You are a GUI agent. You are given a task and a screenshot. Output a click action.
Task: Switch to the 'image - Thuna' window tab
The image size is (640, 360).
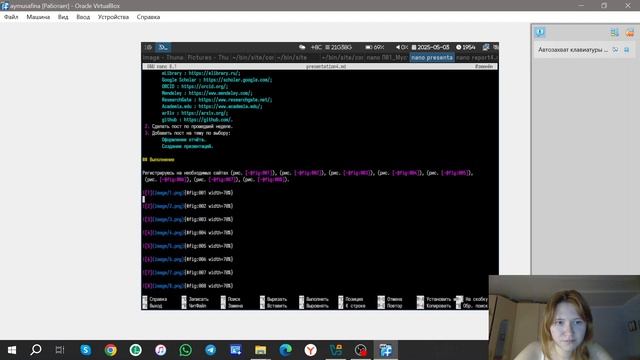(x=163, y=58)
